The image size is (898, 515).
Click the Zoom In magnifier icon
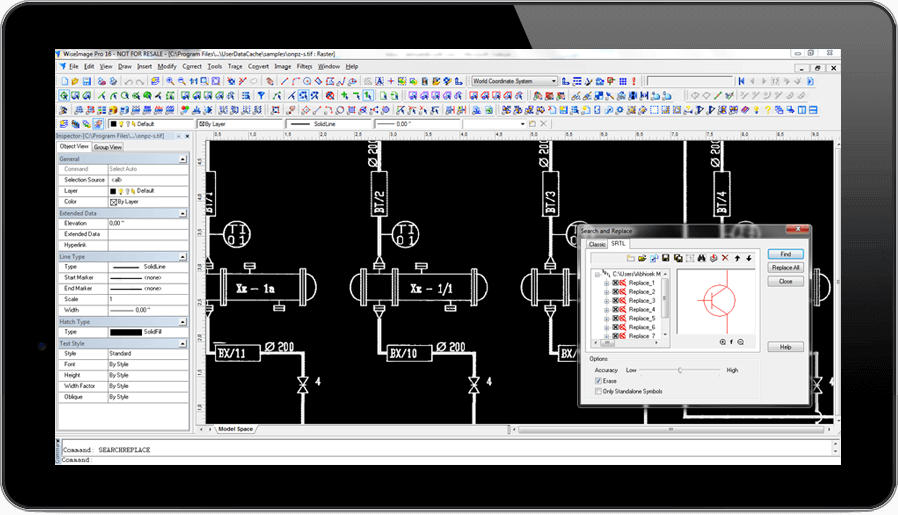(x=169, y=80)
